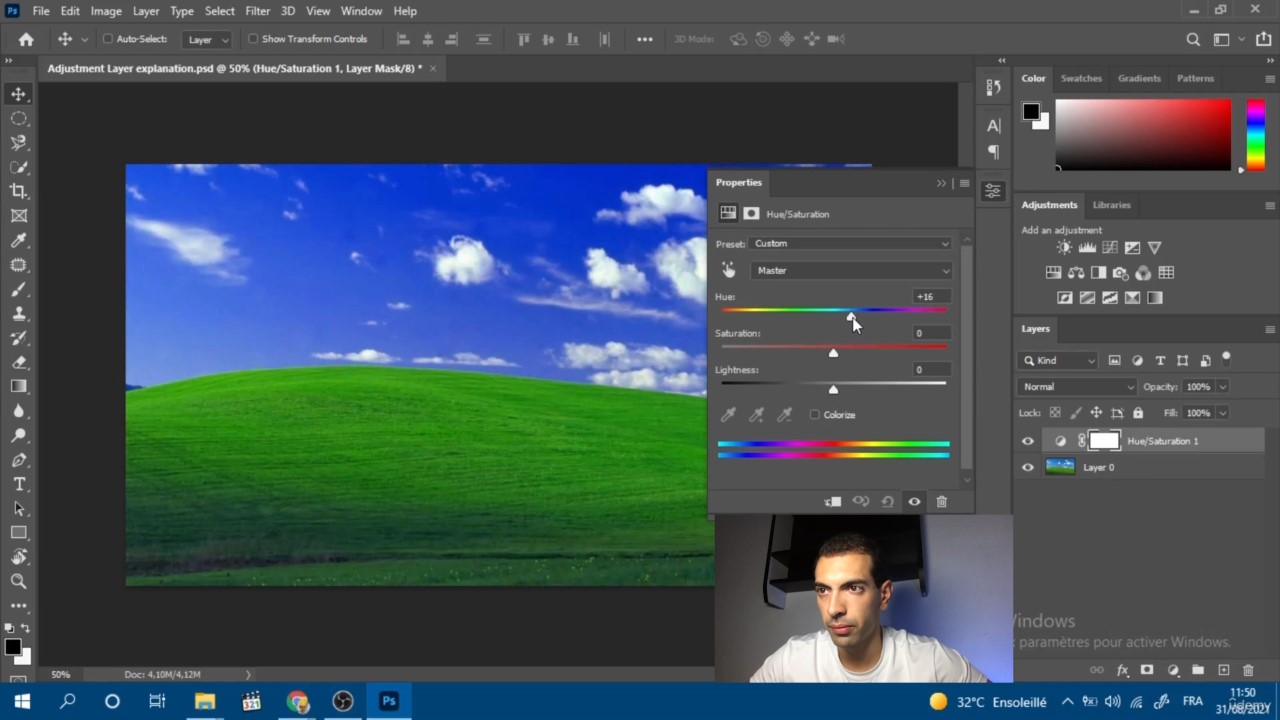The height and width of the screenshot is (720, 1280).
Task: Open Auto-Select Layer dropdown in options bar
Action: tap(207, 39)
